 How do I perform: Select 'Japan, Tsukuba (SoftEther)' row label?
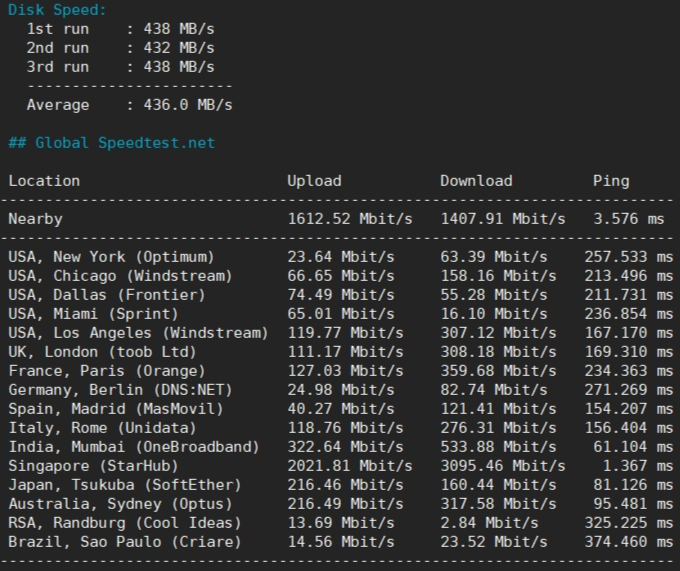tap(124, 486)
